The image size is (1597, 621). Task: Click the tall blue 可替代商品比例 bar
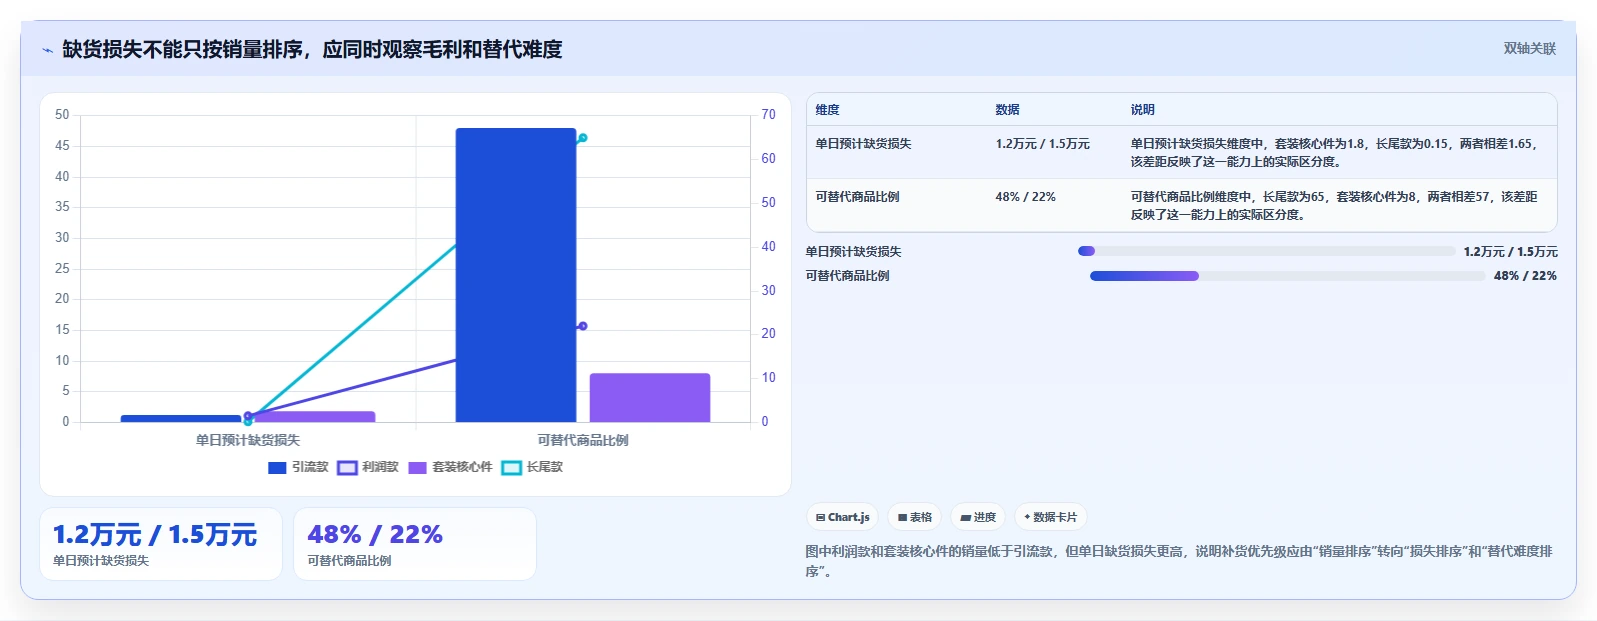click(516, 275)
